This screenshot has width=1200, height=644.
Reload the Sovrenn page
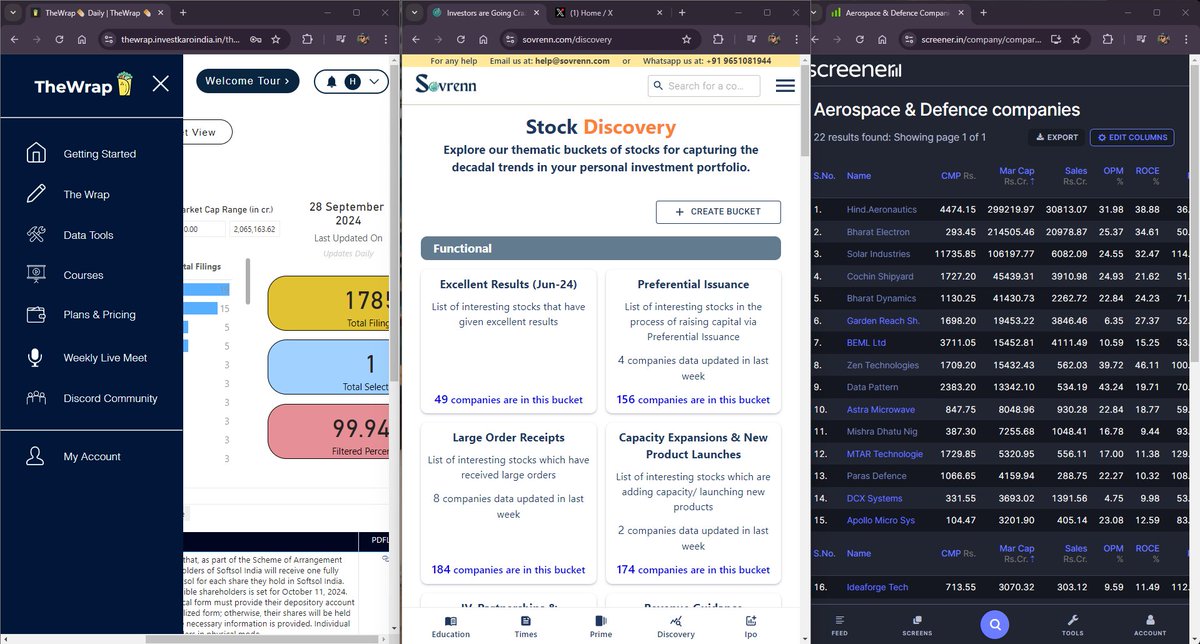click(x=462, y=39)
